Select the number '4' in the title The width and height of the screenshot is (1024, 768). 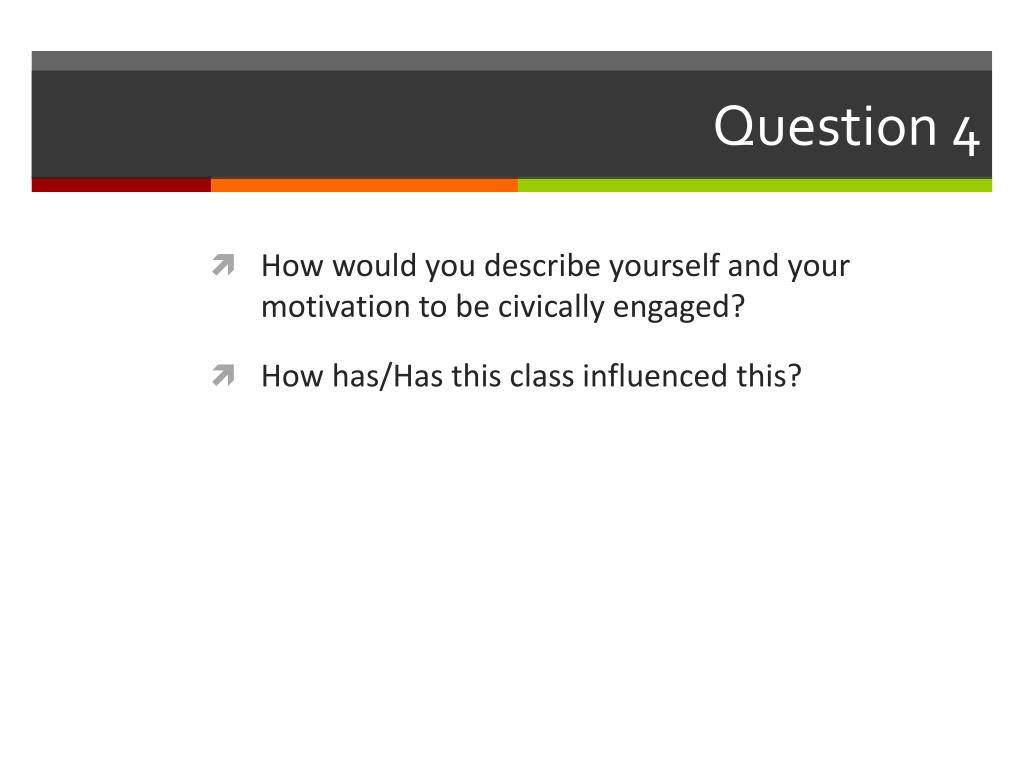[965, 130]
